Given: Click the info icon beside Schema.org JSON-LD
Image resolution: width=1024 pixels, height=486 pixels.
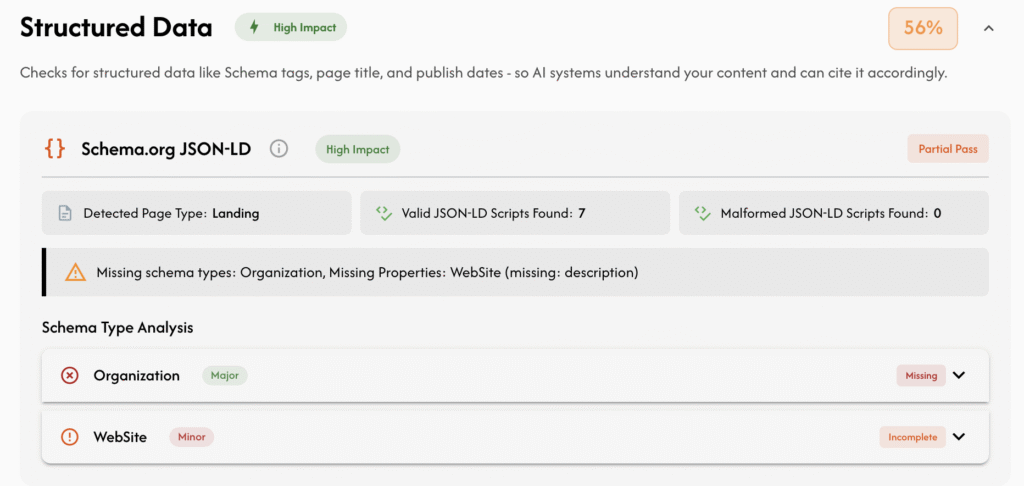Looking at the screenshot, I should [279, 149].
